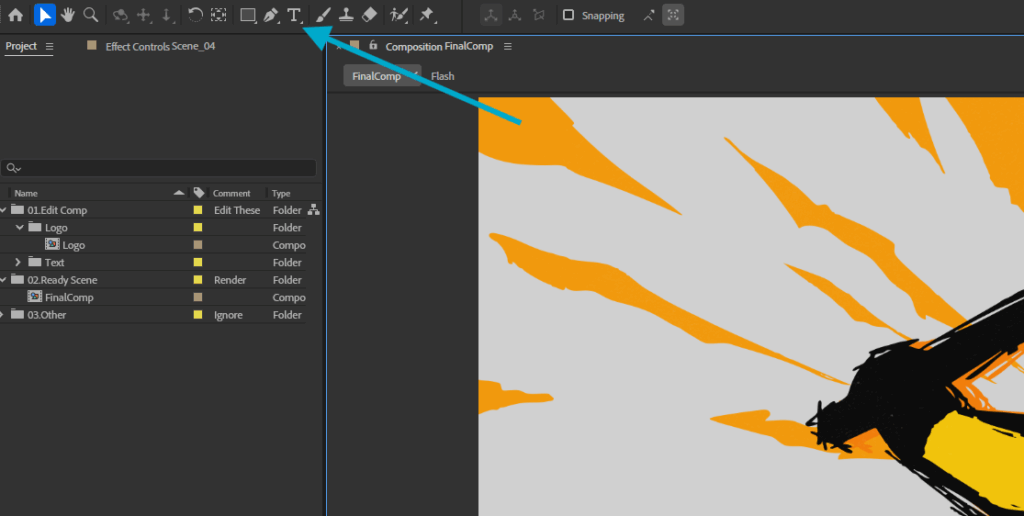Screen dimensions: 1024x516
Task: Select the Rectangle shape tool
Action: click(x=248, y=15)
